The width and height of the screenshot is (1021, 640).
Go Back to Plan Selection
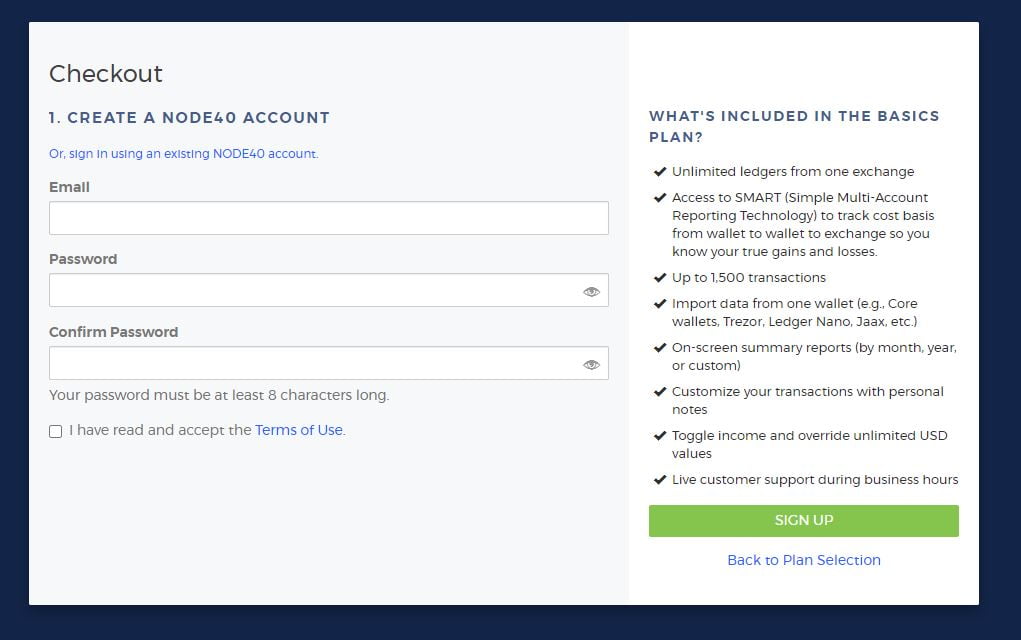(x=804, y=560)
